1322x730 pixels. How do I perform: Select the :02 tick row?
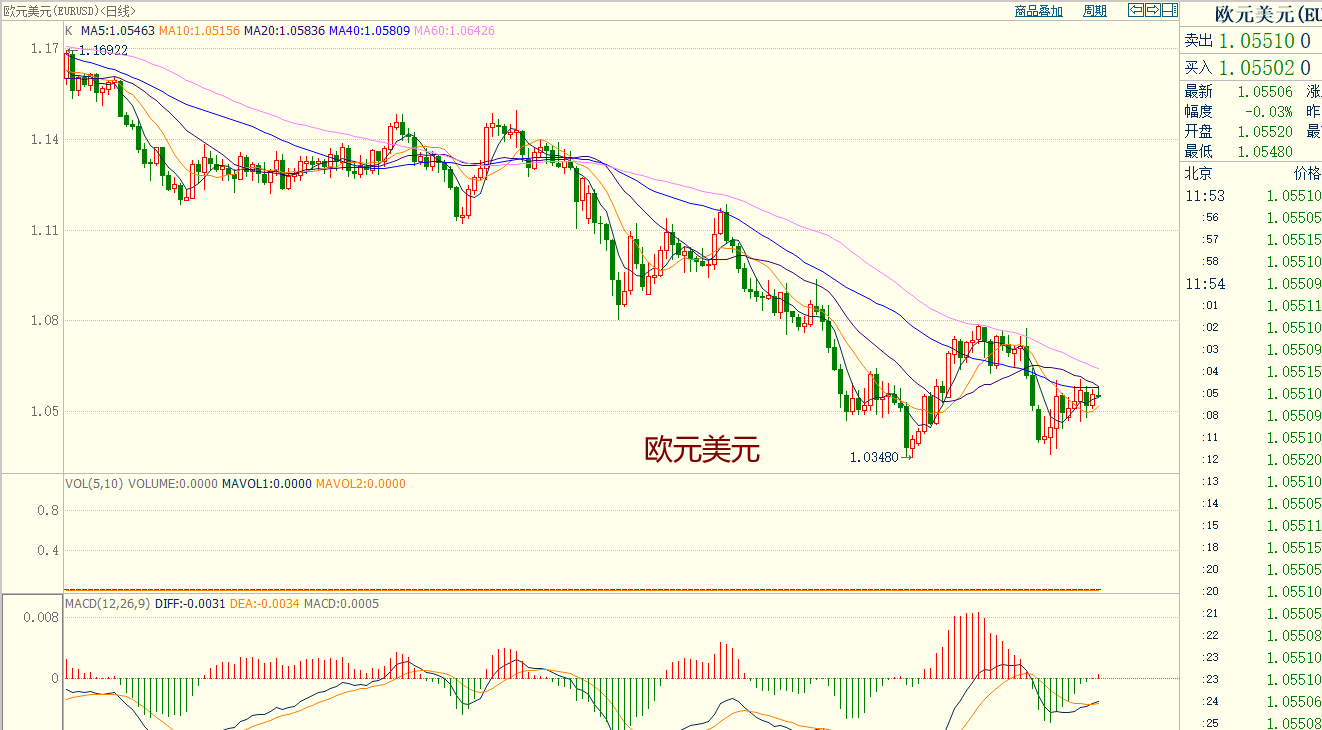pyautogui.click(x=1252, y=328)
